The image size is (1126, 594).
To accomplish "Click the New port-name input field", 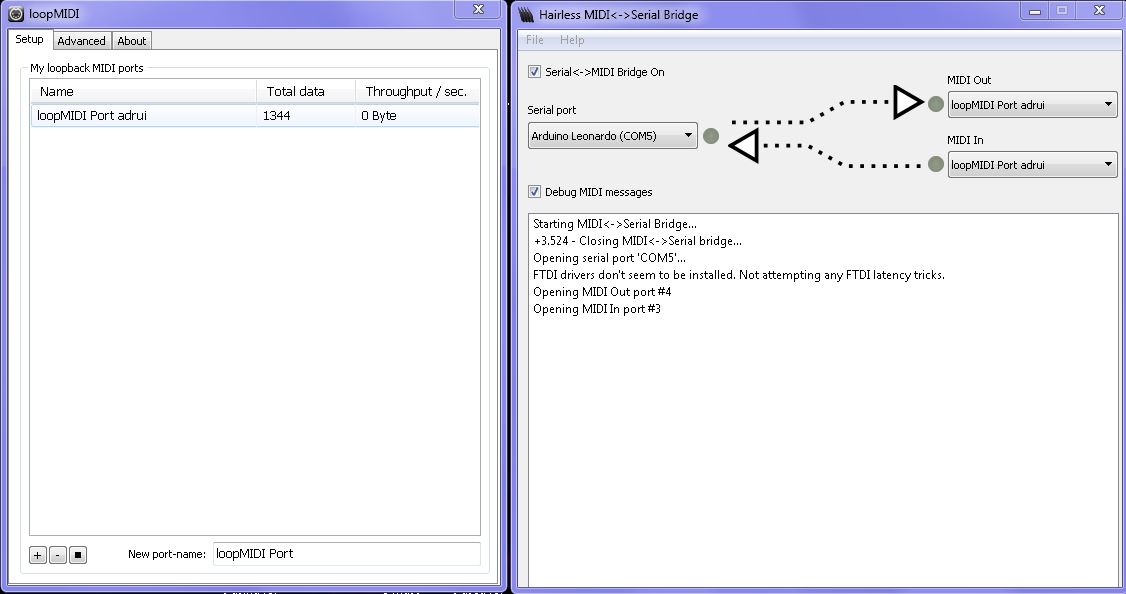I will pyautogui.click(x=347, y=554).
